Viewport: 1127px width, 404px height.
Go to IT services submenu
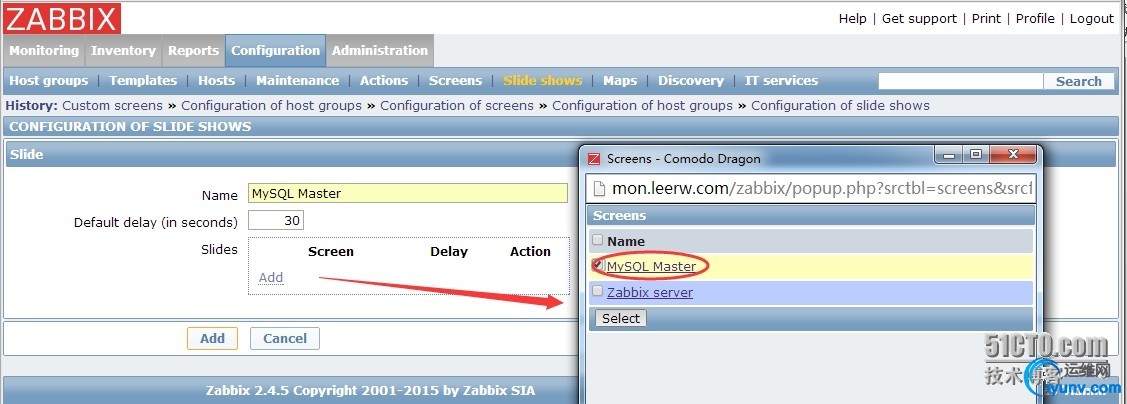781,81
